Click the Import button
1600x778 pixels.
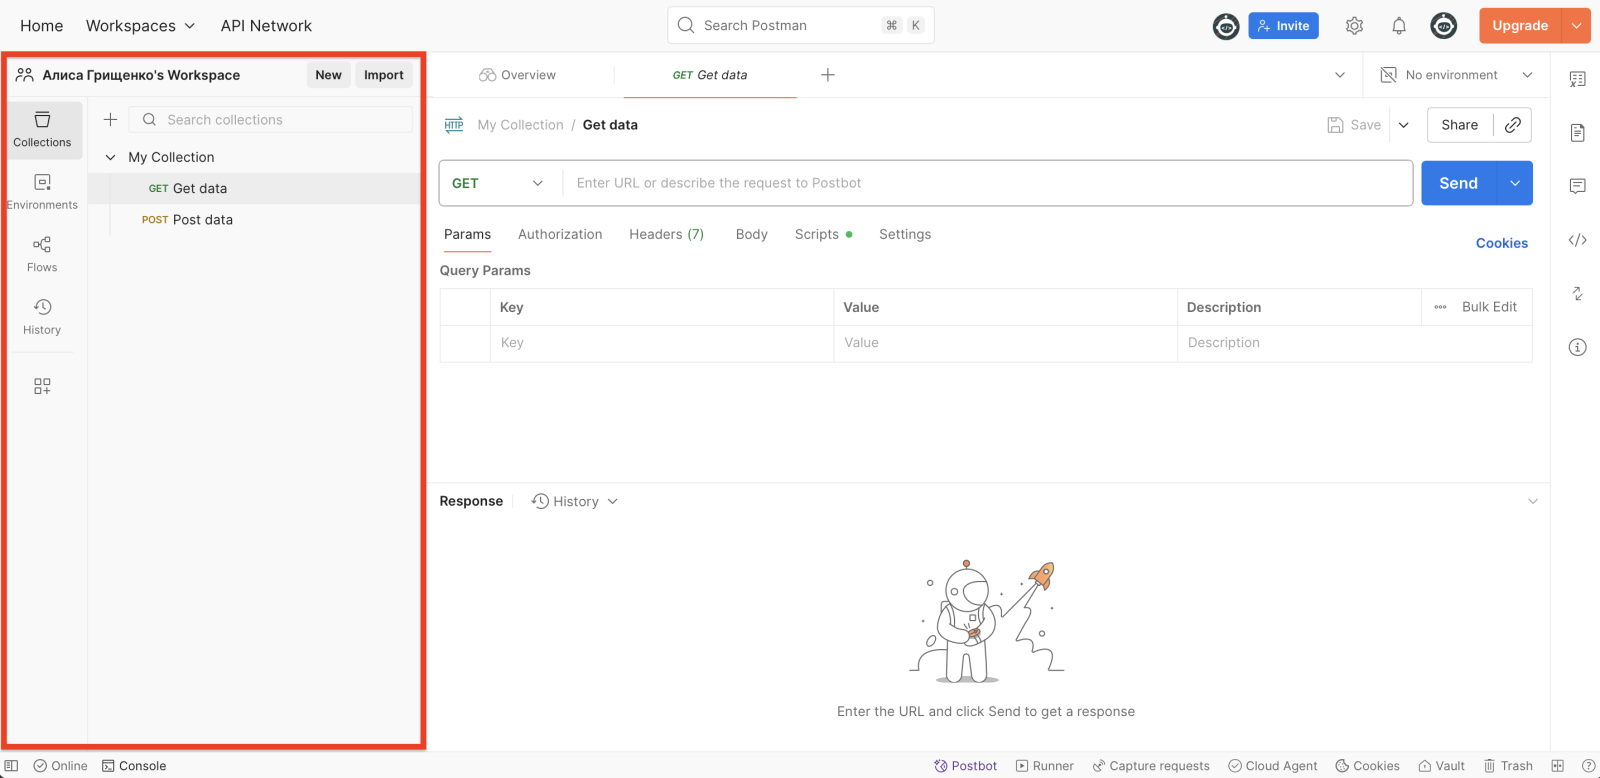pos(384,75)
